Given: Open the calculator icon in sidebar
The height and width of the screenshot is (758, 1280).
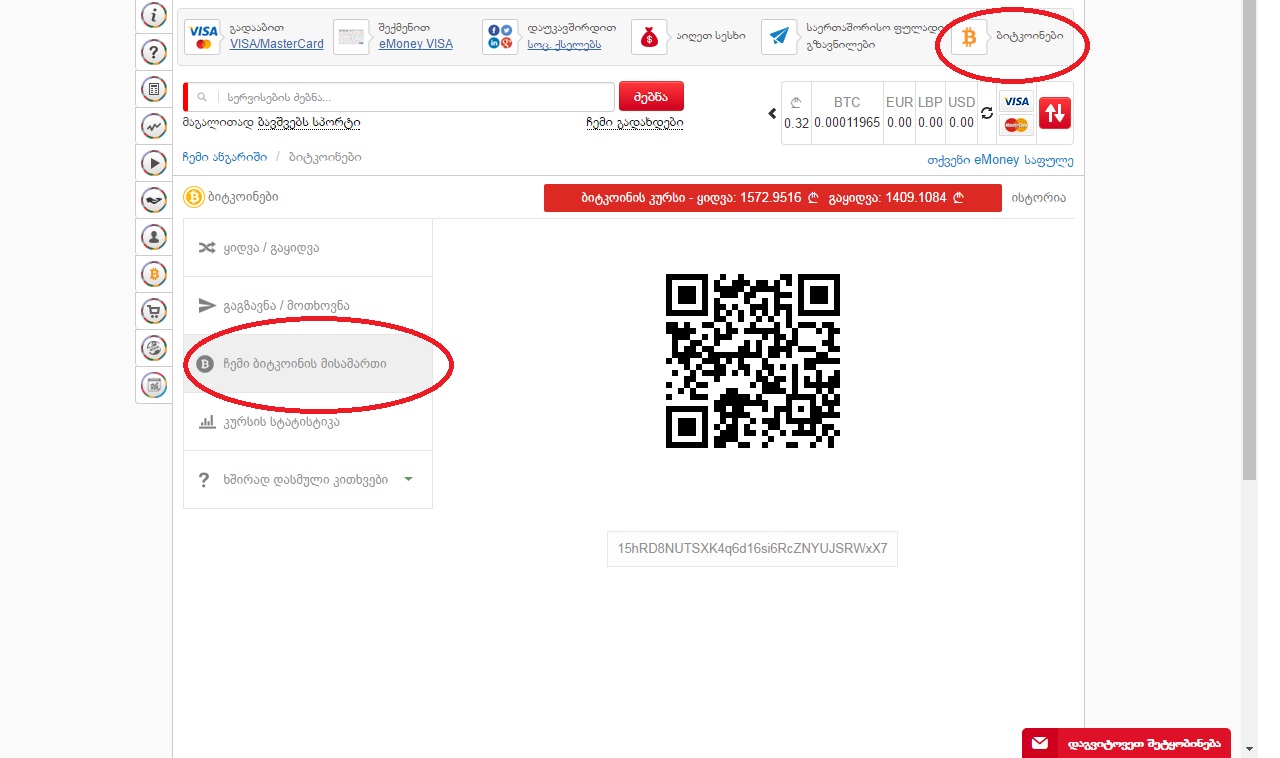Looking at the screenshot, I should coord(153,89).
